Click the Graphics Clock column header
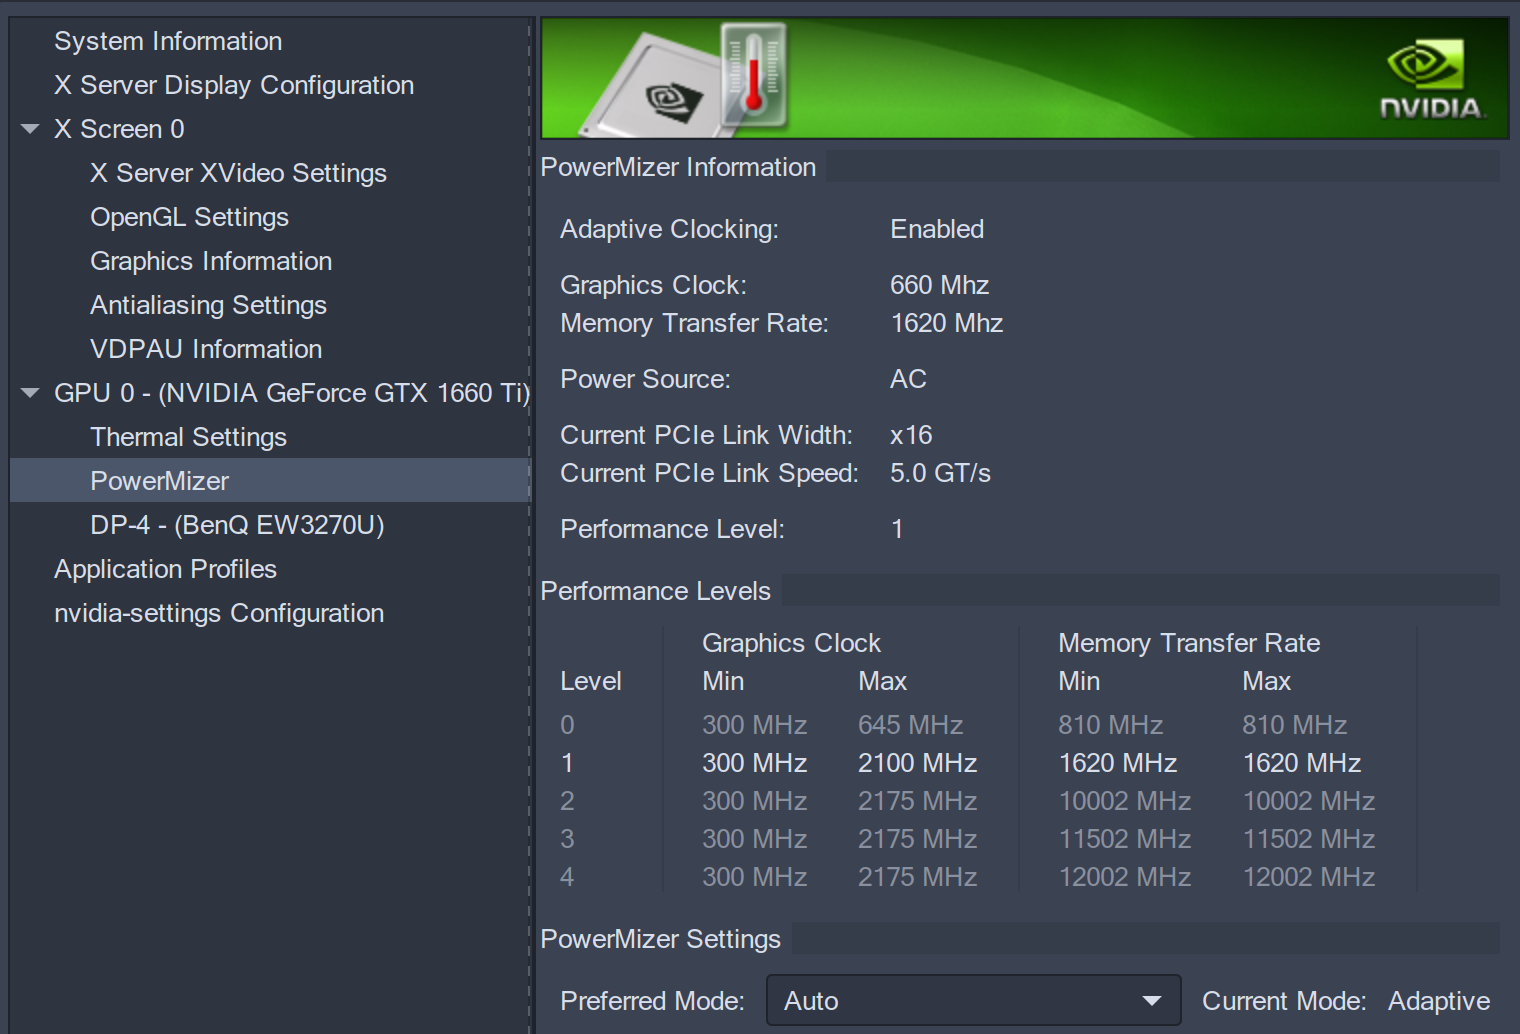The image size is (1520, 1034). [791, 643]
